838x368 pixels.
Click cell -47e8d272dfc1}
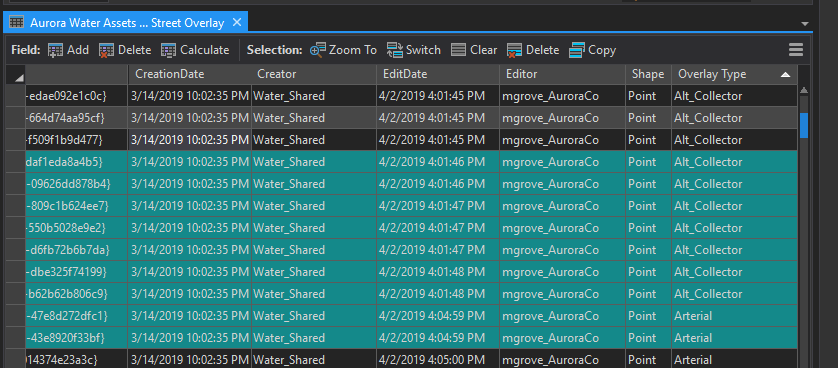76,316
